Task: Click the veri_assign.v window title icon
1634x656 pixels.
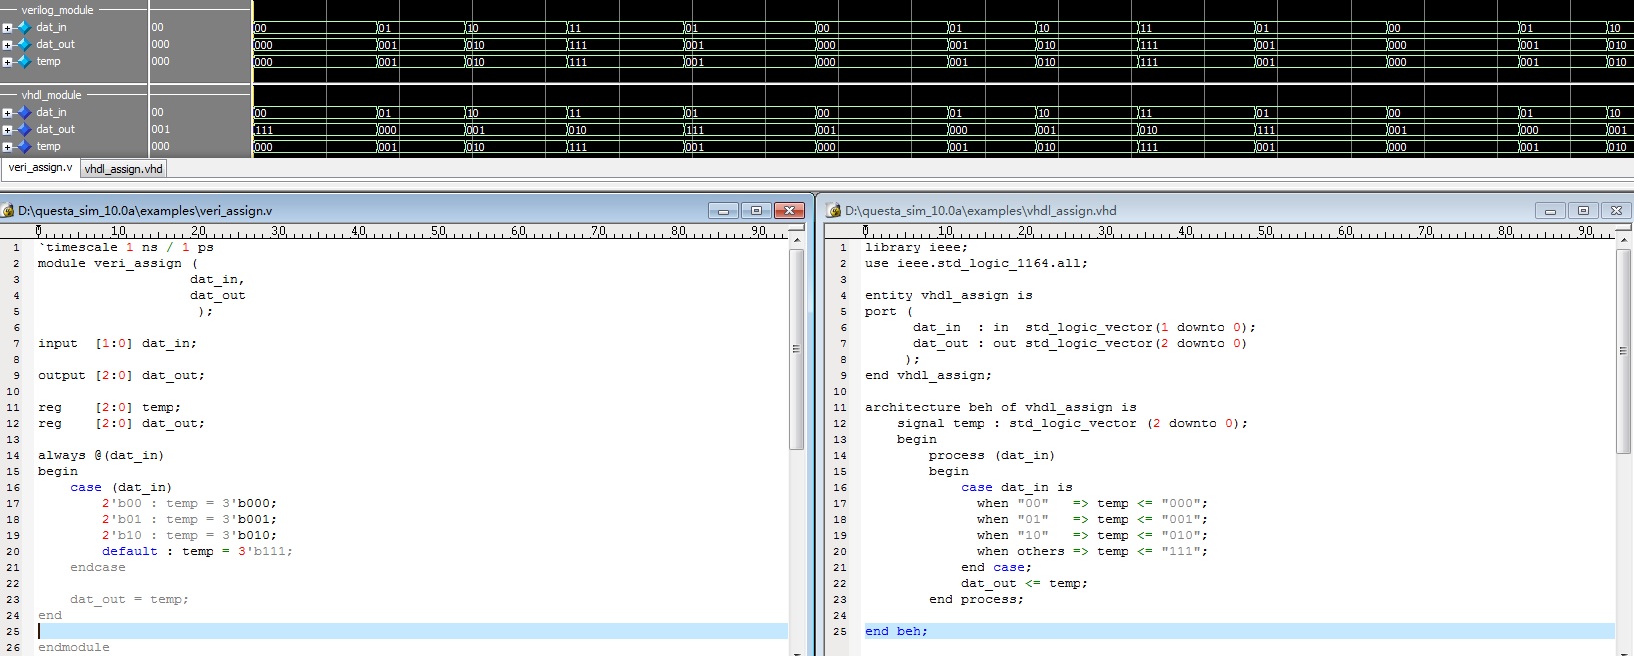Action: click(8, 211)
